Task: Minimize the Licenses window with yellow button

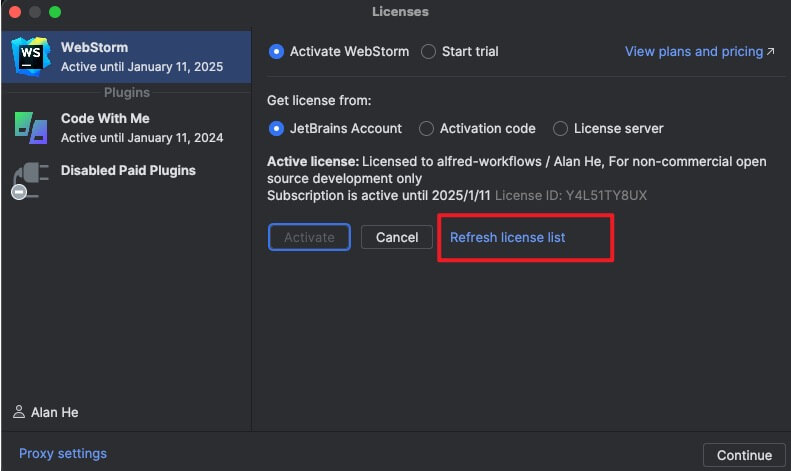Action: pyautogui.click(x=35, y=12)
